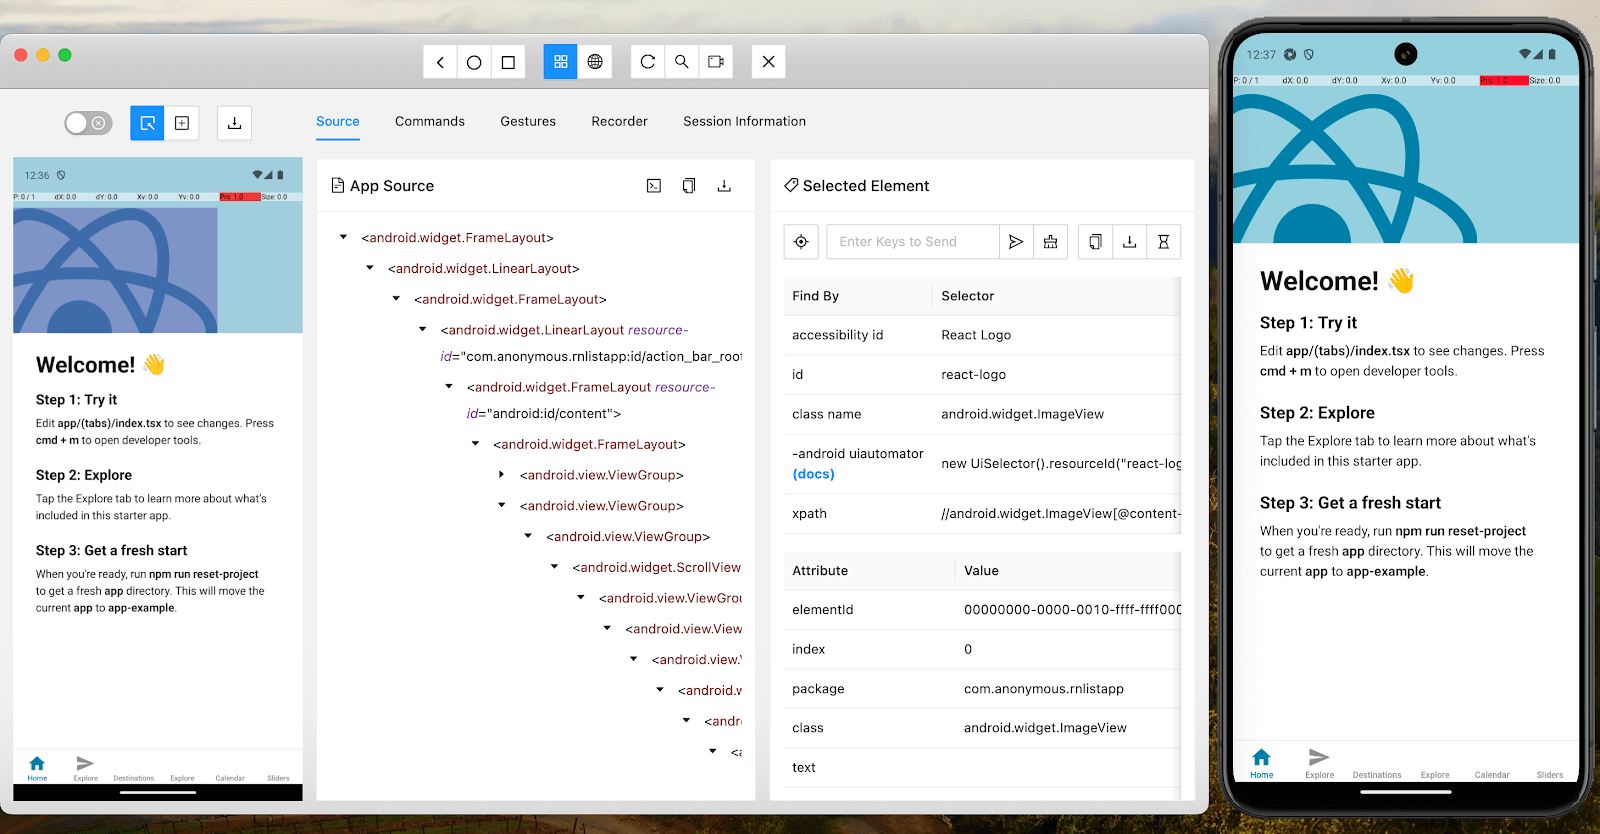
Task: Click the device Back button icon
Action: (440, 62)
